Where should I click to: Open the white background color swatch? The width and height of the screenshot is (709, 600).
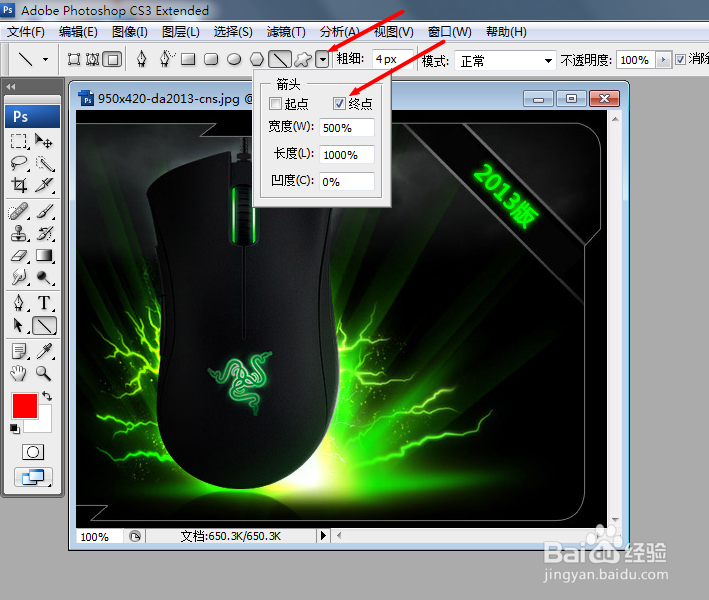[44, 423]
